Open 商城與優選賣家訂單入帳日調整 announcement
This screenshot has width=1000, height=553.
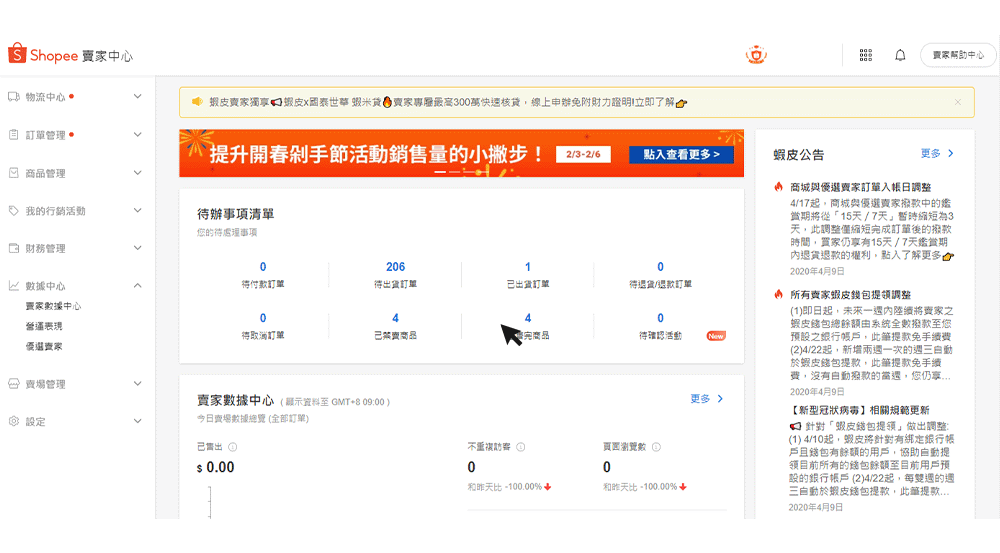coord(860,187)
